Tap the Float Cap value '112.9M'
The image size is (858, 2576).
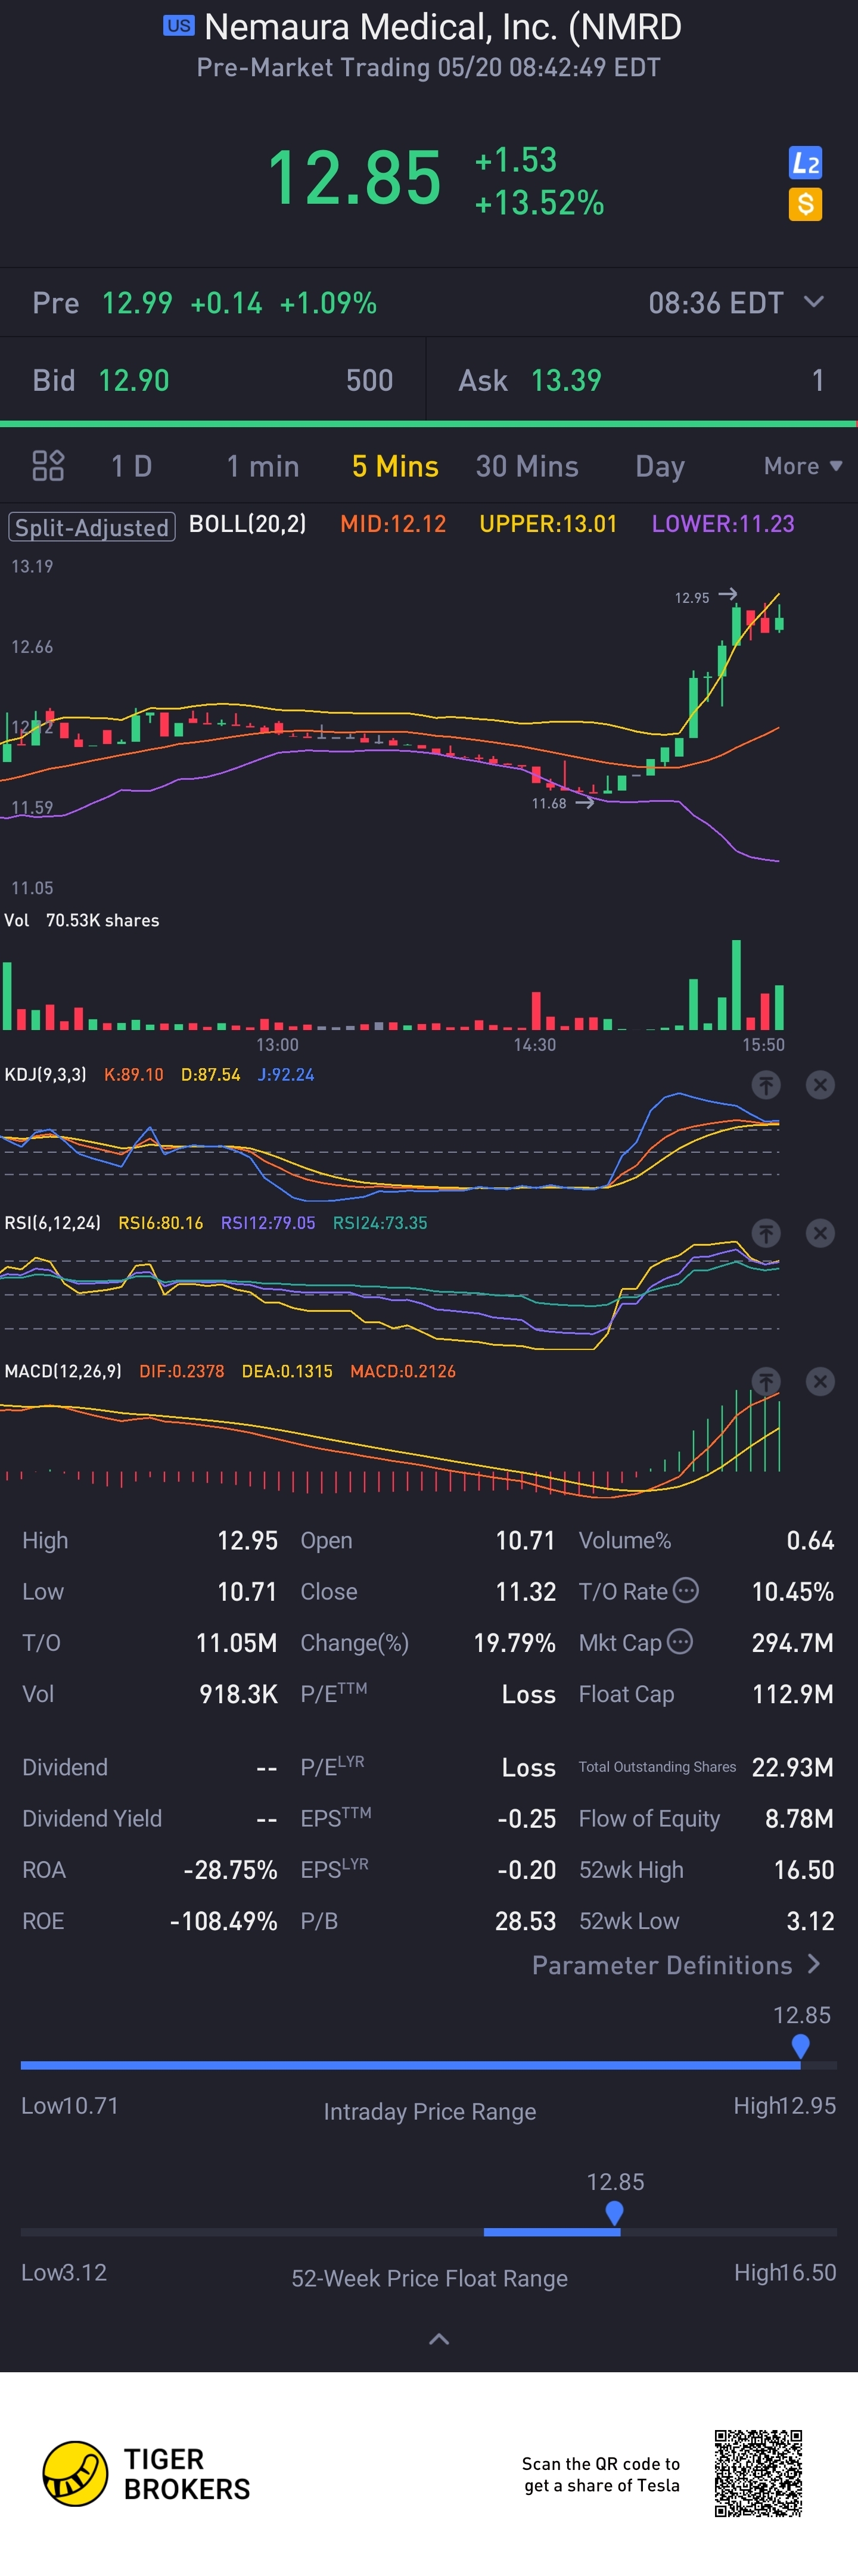793,1694
